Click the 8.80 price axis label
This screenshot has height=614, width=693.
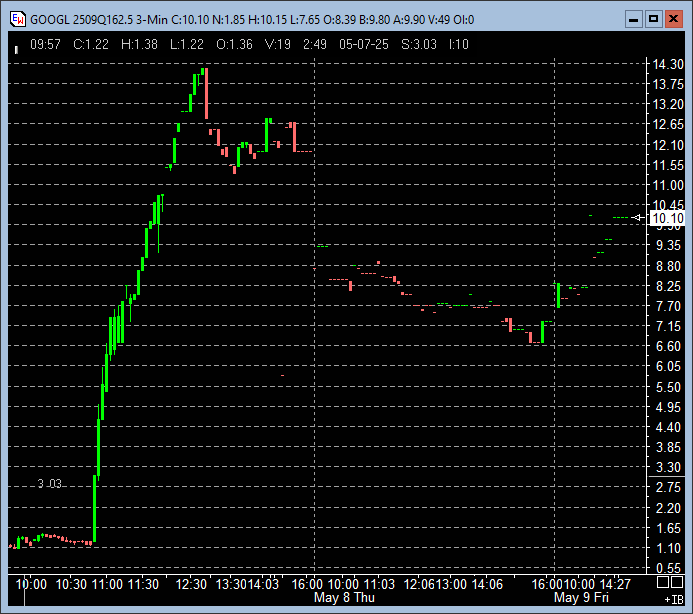pos(668,266)
